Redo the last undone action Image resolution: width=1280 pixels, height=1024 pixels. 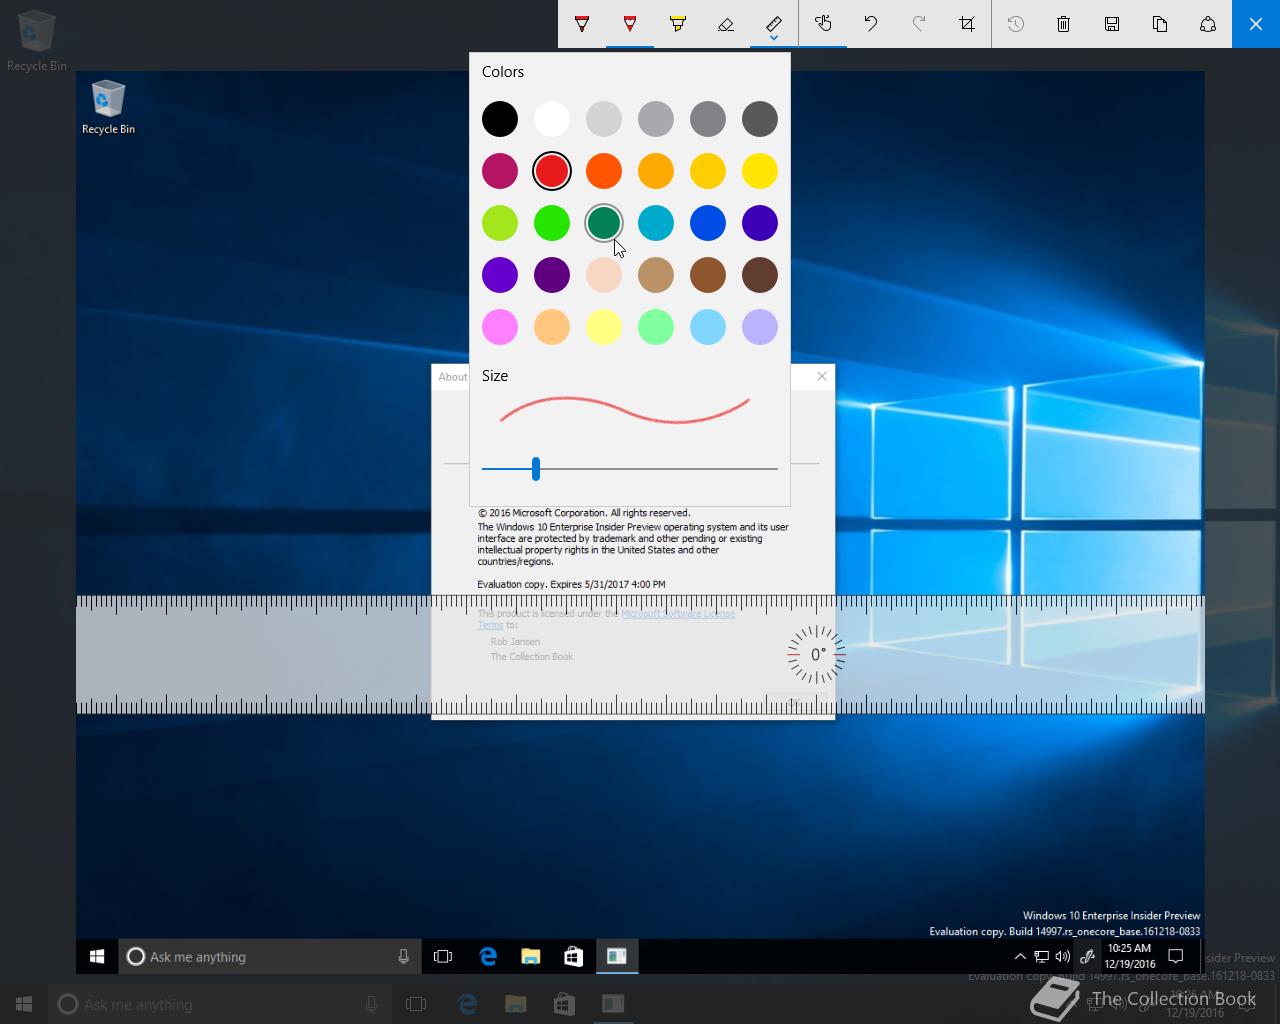click(x=919, y=24)
